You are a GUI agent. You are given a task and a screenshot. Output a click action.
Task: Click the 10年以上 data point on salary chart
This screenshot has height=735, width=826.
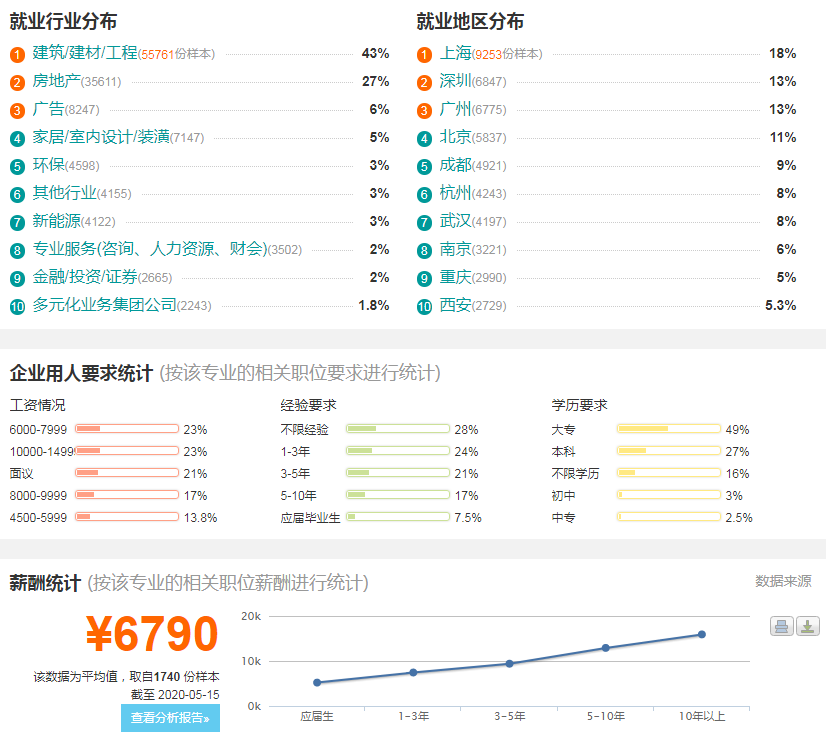click(x=702, y=634)
